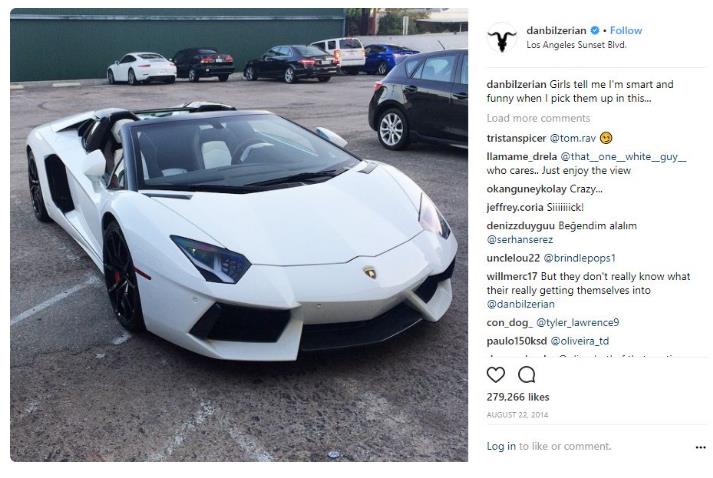The image size is (713, 478).
Task: Click the comment speech bubble icon
Action: (x=527, y=375)
